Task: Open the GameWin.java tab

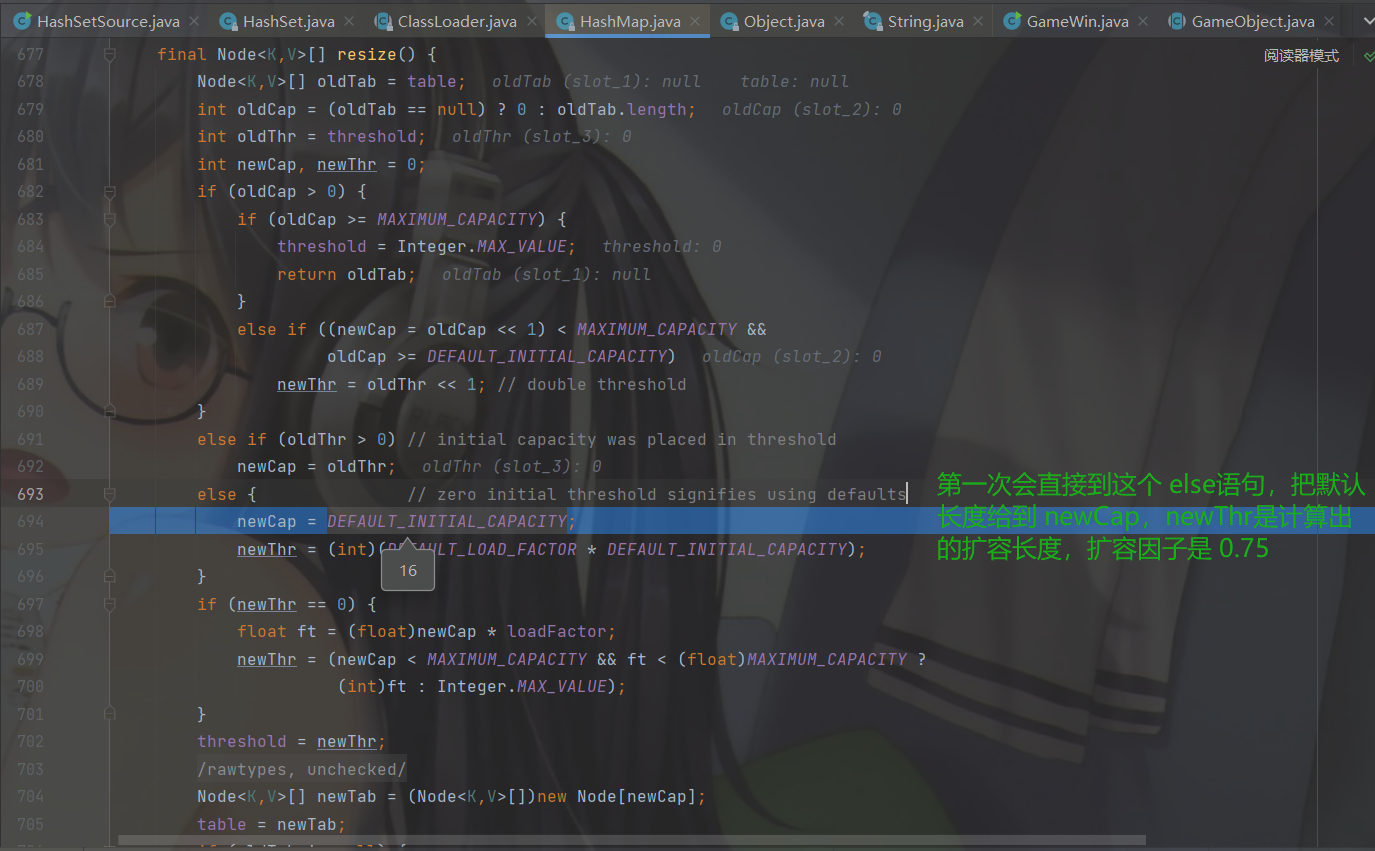Action: pyautogui.click(x=1078, y=21)
